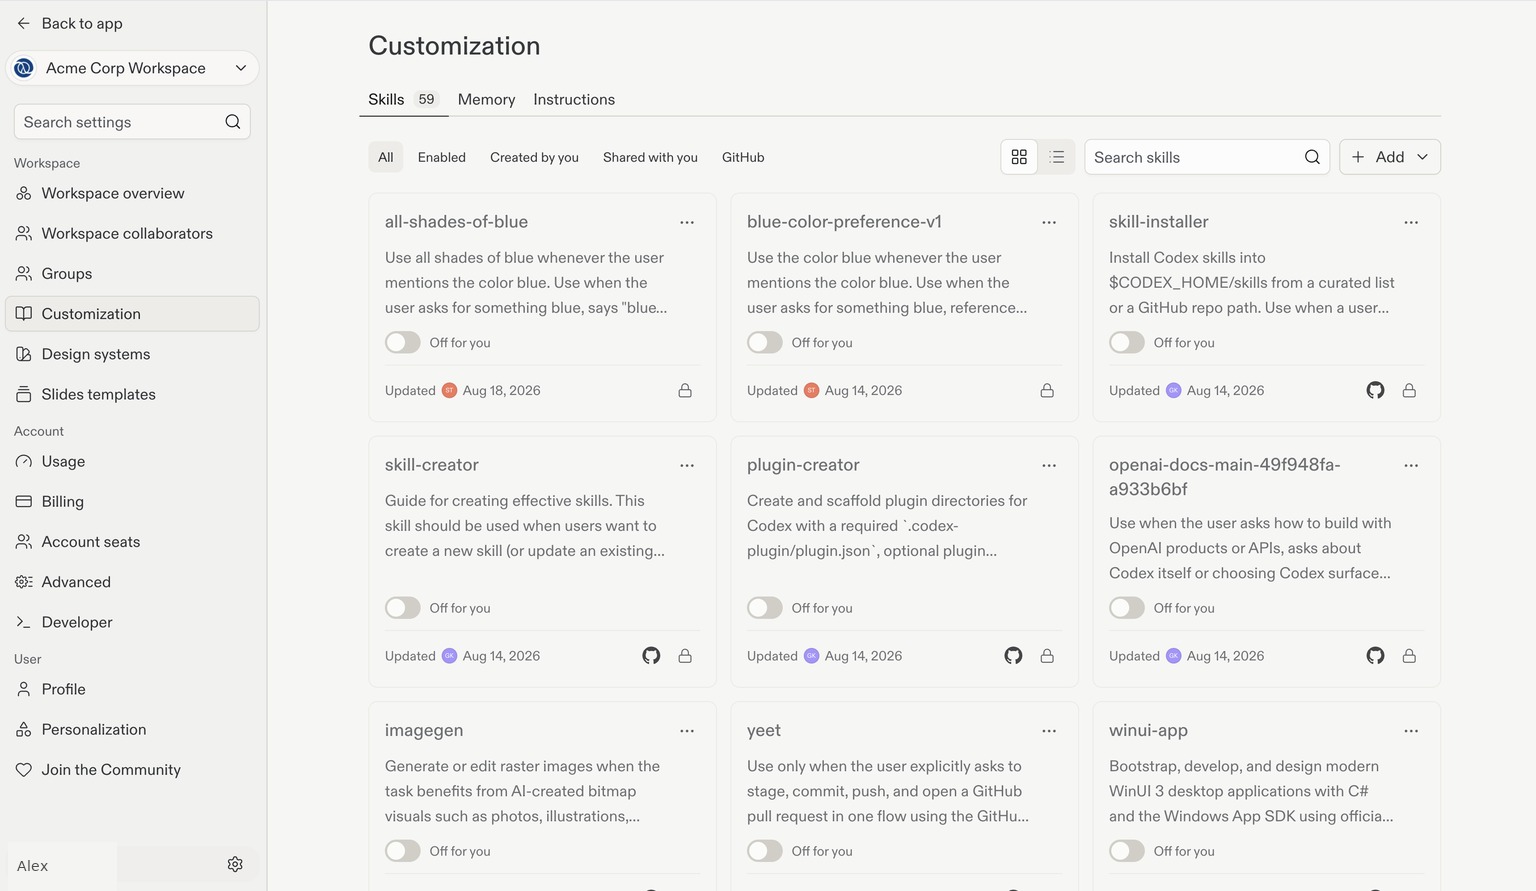Click the search magnifier in settings search
The image size is (1536, 891).
(232, 122)
